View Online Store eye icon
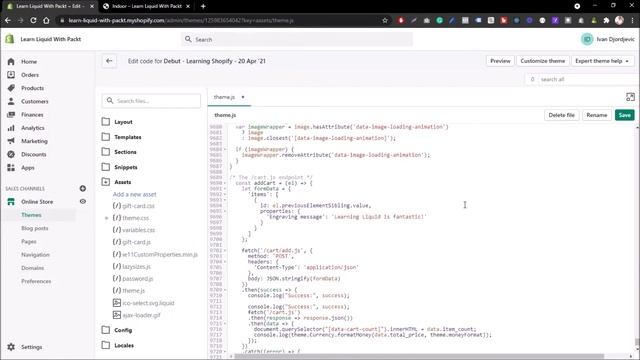The width and height of the screenshot is (640, 360). pyautogui.click(x=83, y=202)
